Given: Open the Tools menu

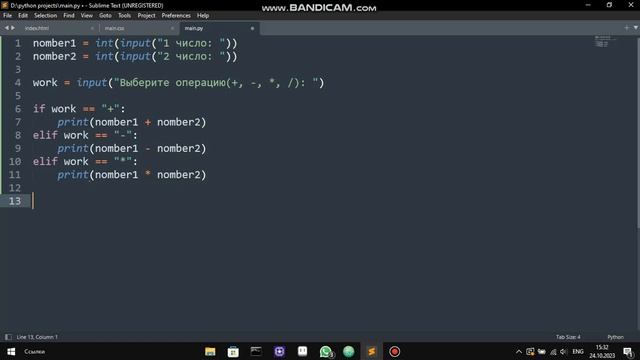Looking at the screenshot, I should (x=124, y=16).
